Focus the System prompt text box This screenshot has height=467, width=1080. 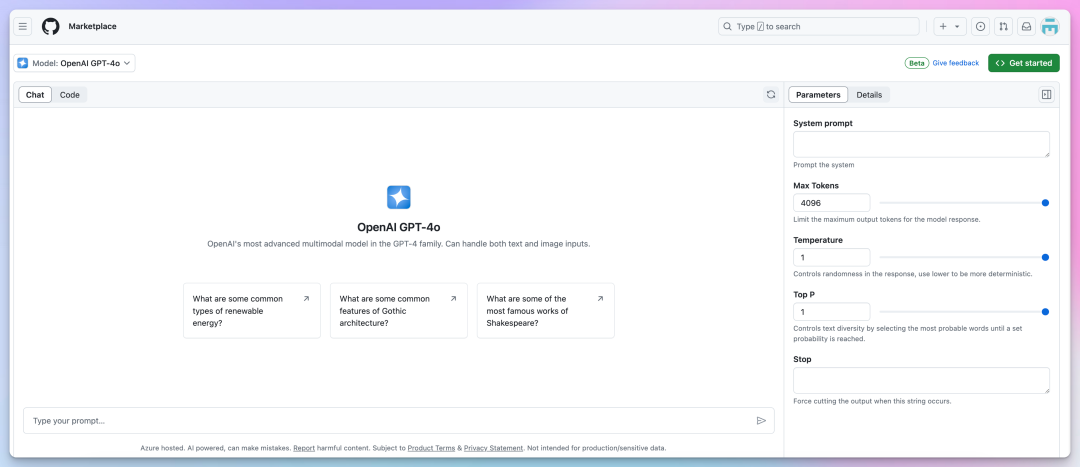click(921, 144)
